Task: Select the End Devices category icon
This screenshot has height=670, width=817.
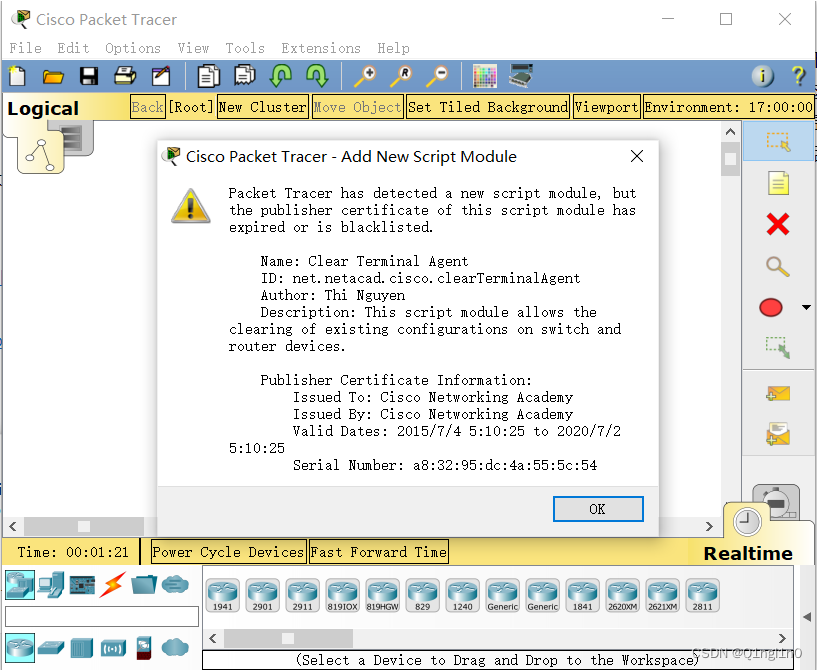Action: point(52,585)
